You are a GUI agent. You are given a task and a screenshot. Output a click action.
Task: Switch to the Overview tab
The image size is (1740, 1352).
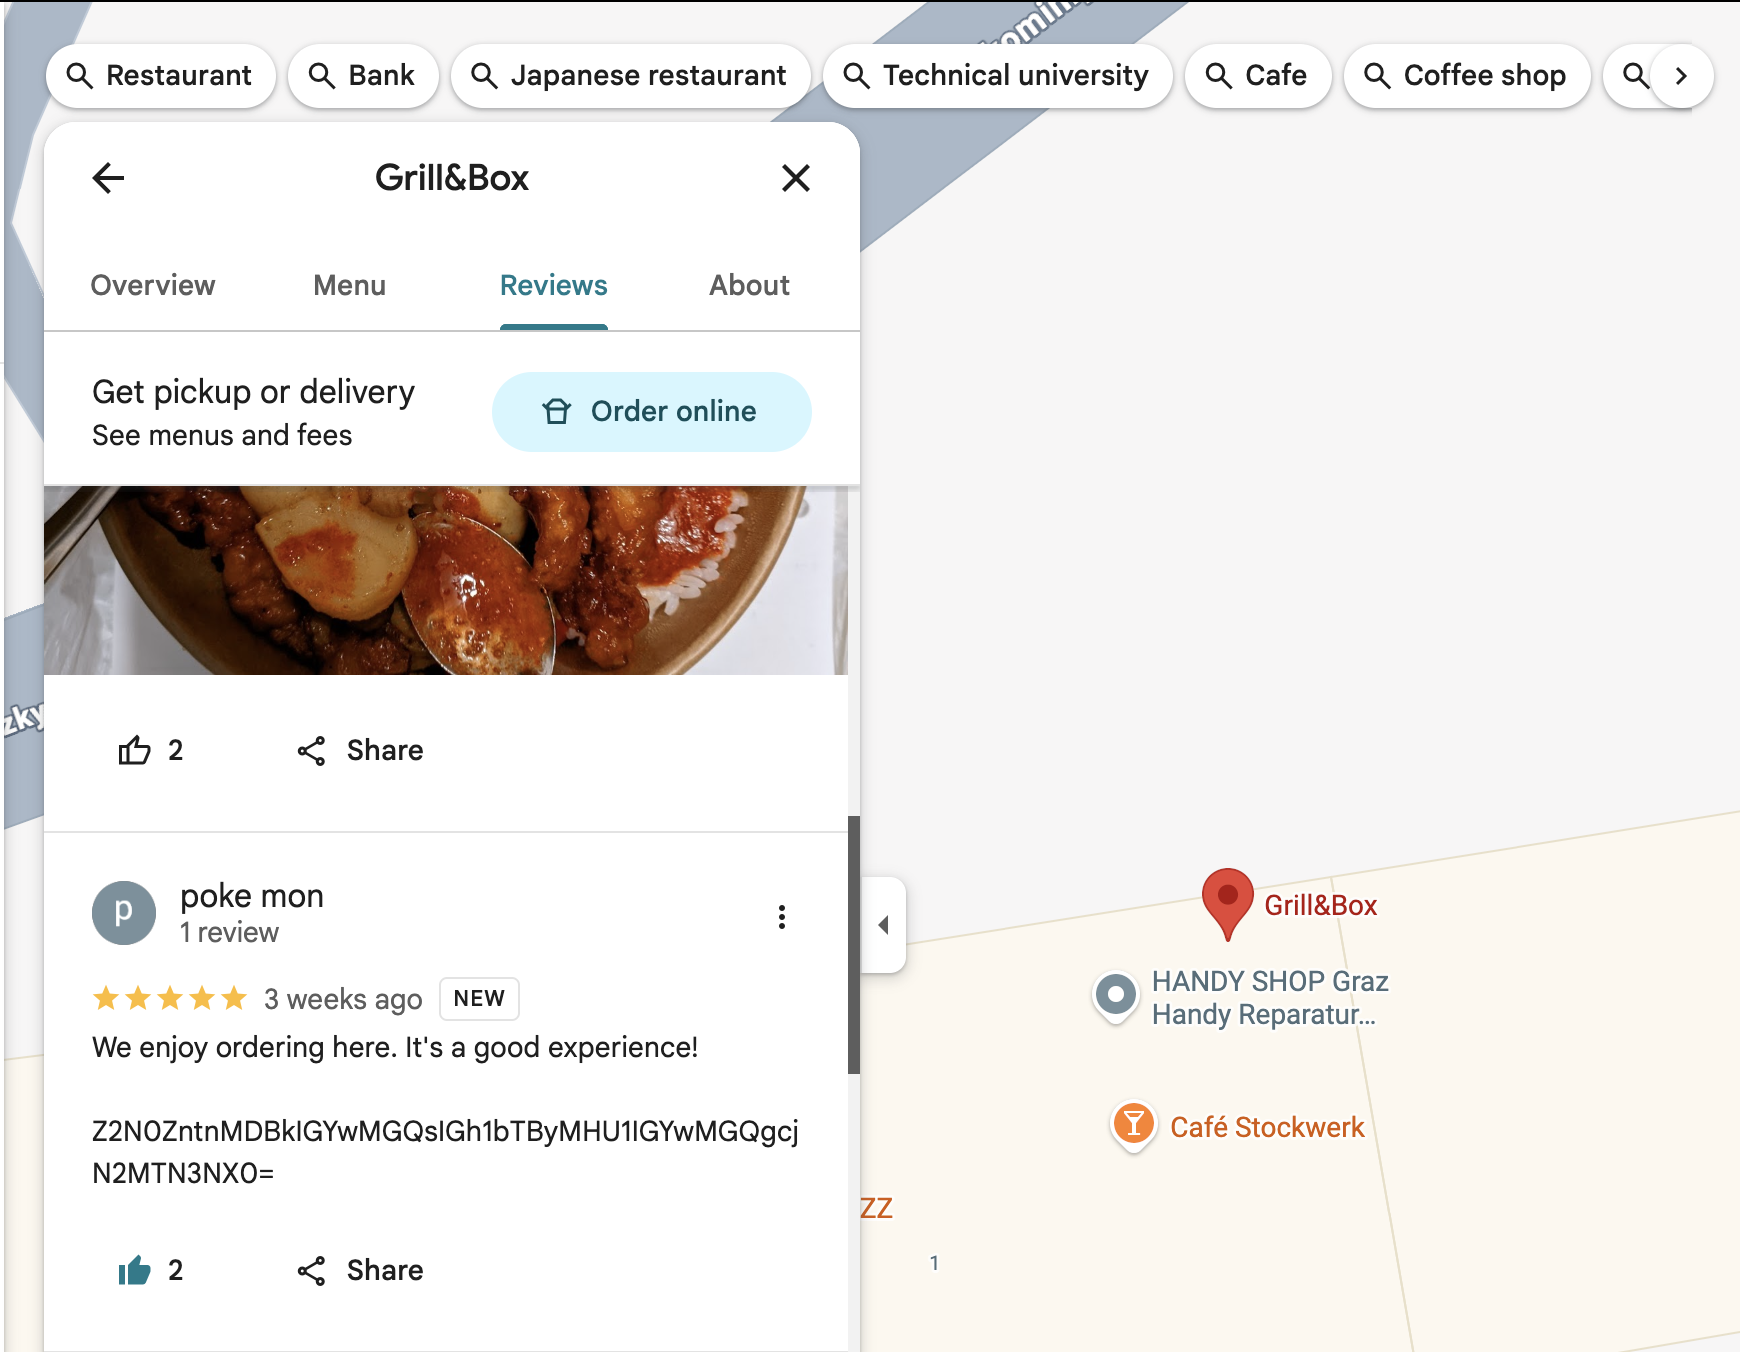click(153, 286)
